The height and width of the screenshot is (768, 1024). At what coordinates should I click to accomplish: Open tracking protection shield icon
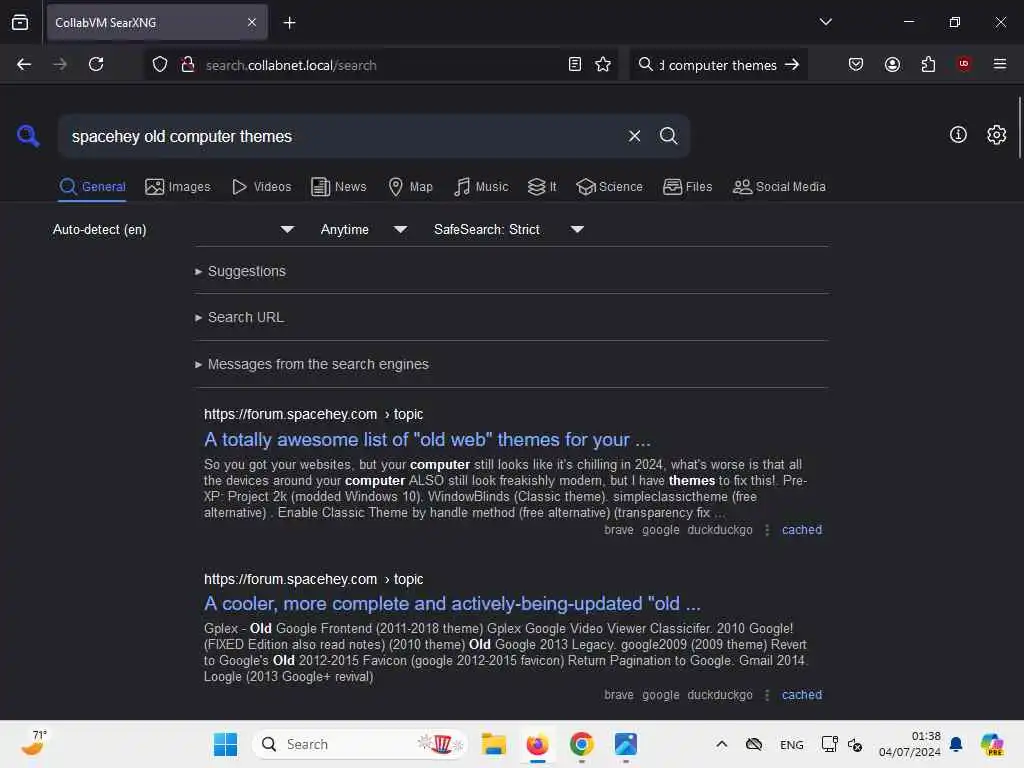[x=160, y=64]
